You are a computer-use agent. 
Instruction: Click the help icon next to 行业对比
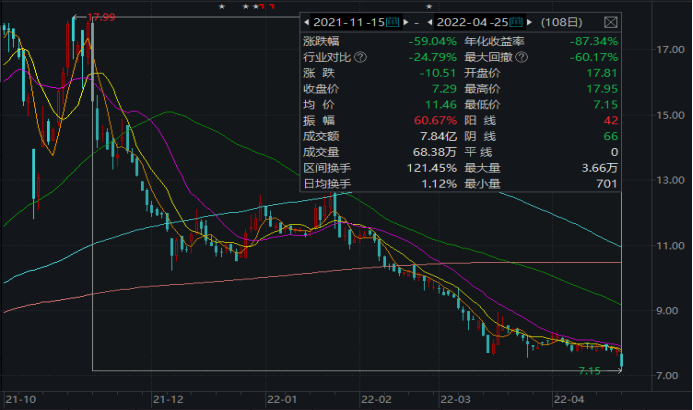click(x=360, y=57)
